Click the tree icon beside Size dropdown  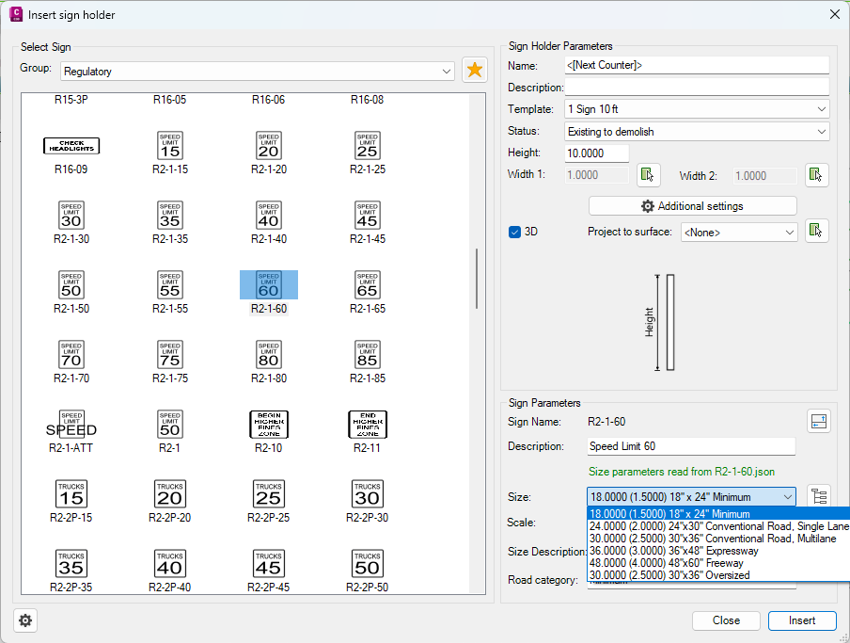pos(818,496)
